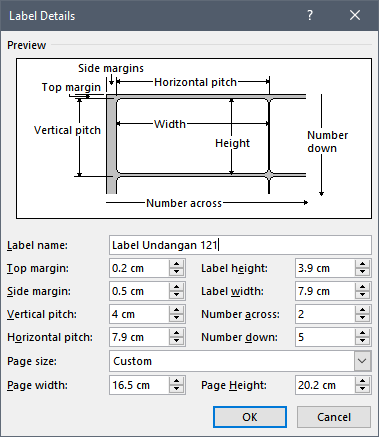Increase Top margin with up arrow
This screenshot has width=379, height=437.
pyautogui.click(x=177, y=264)
